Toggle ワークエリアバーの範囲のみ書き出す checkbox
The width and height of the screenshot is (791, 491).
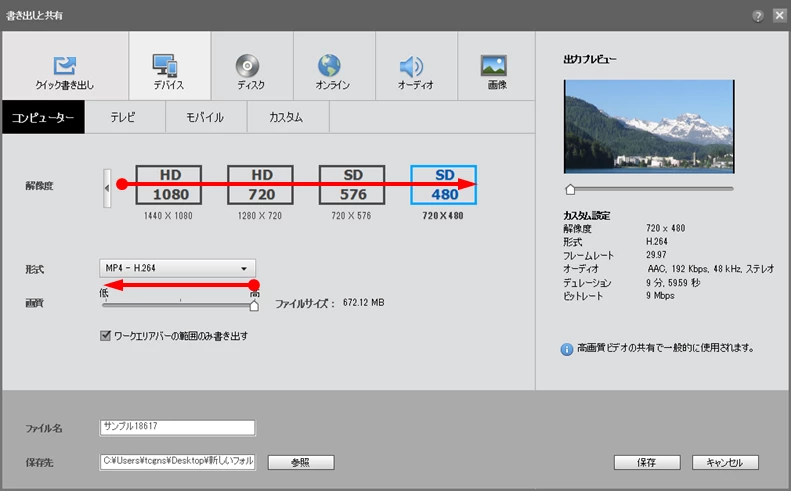105,336
